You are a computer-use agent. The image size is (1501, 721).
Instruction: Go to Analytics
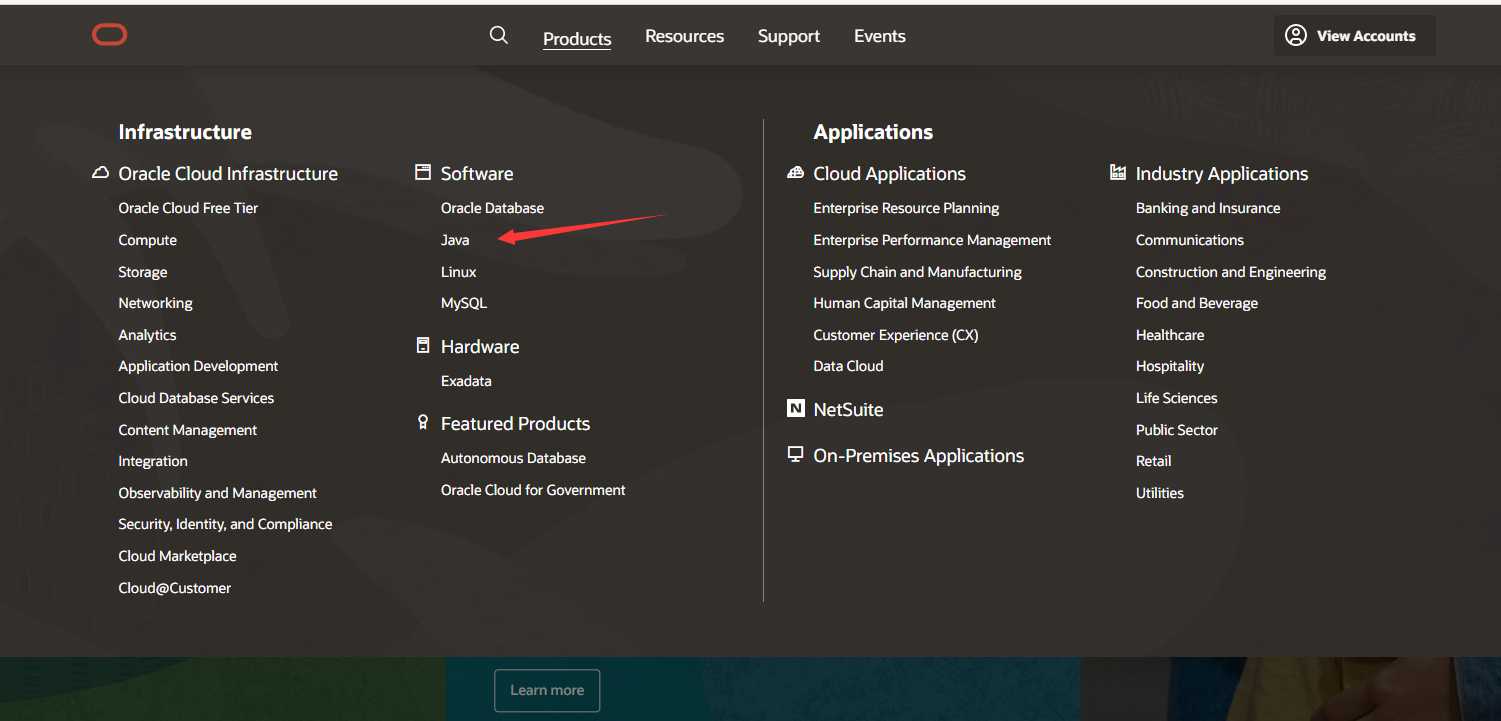coord(147,335)
